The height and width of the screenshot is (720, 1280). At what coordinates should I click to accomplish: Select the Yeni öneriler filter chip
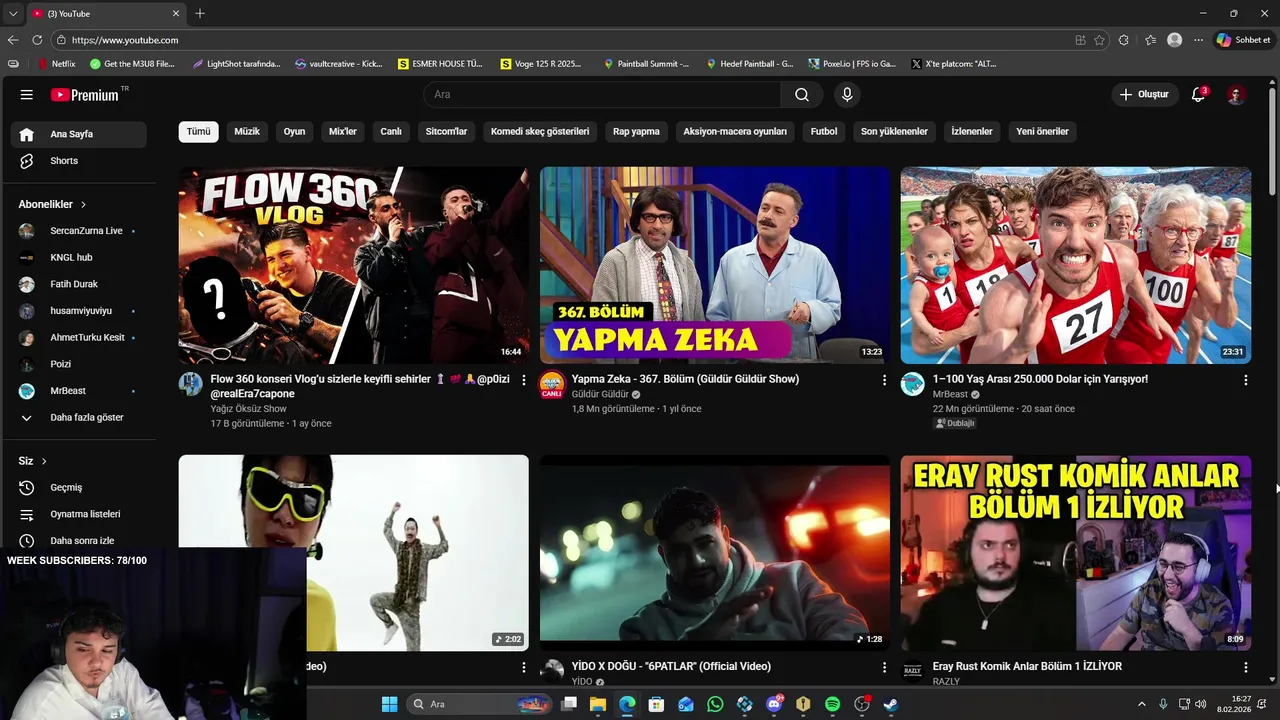pos(1042,132)
